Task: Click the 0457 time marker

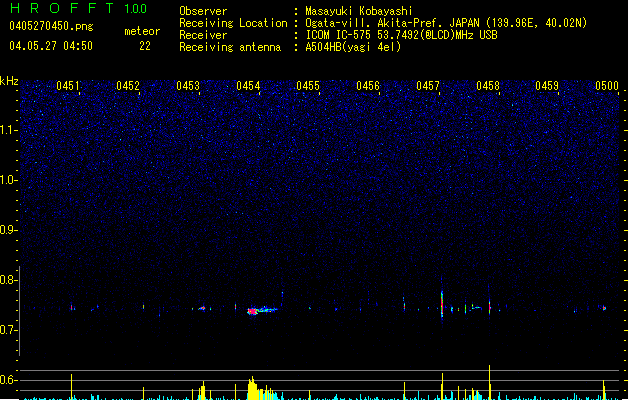Action: tap(428, 85)
